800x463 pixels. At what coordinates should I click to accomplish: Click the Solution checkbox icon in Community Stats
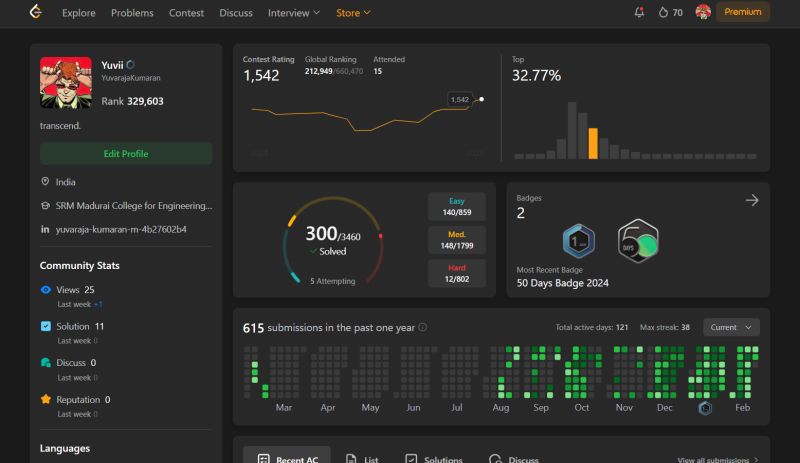pos(45,326)
